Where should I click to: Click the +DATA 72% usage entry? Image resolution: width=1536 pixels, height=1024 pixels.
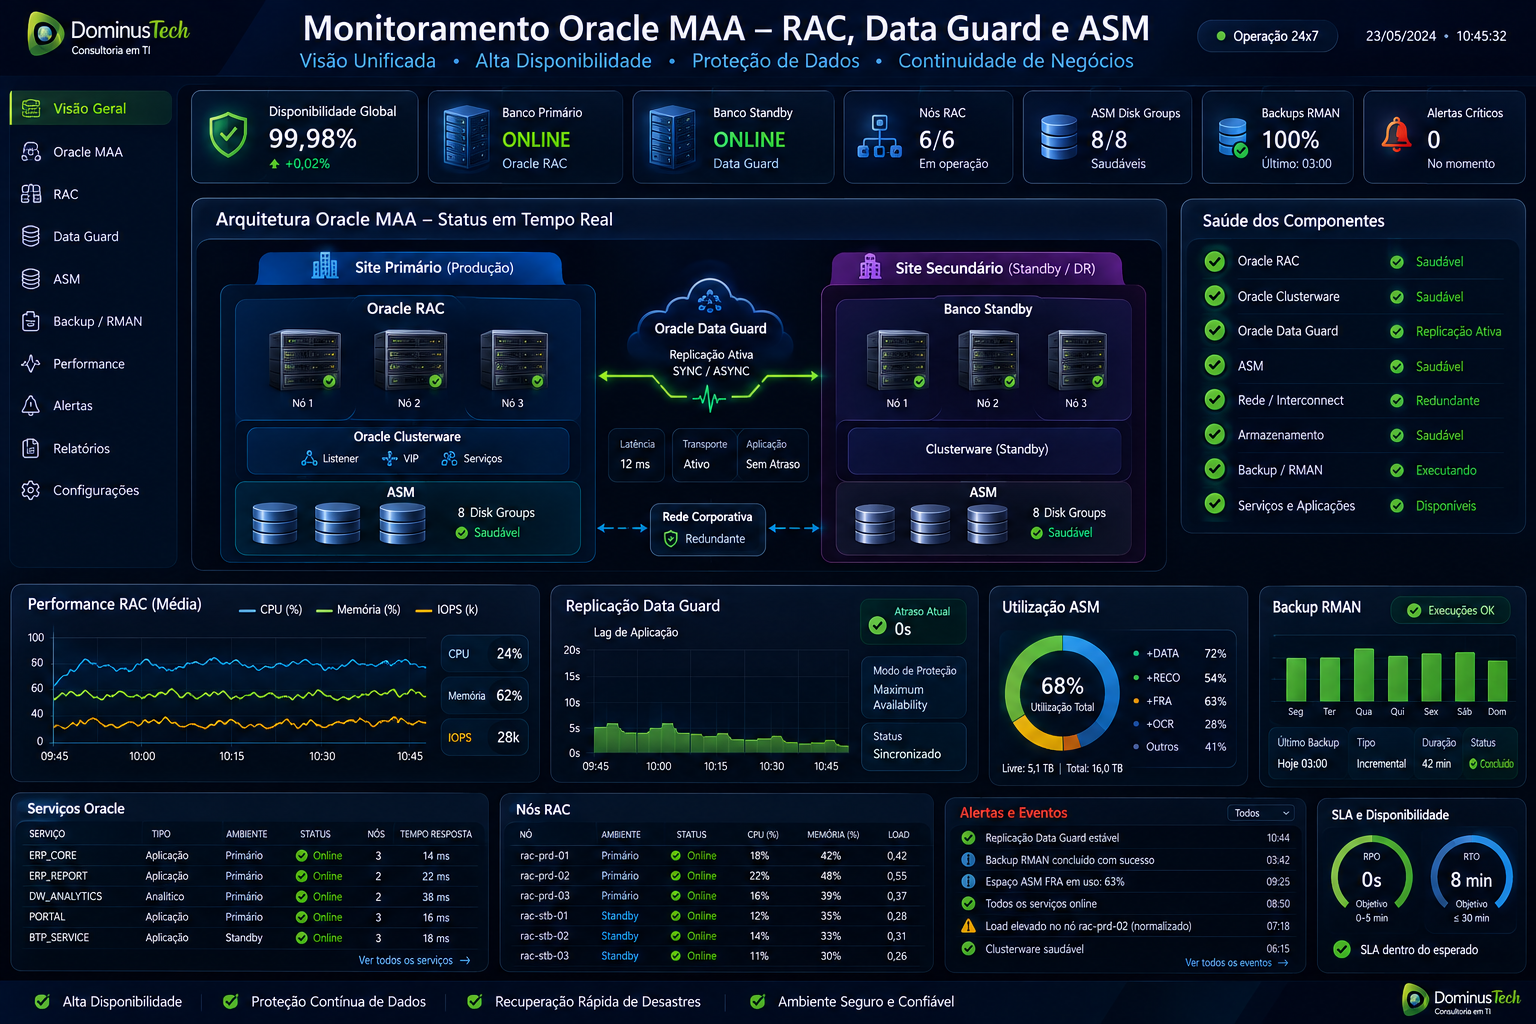(x=1180, y=654)
